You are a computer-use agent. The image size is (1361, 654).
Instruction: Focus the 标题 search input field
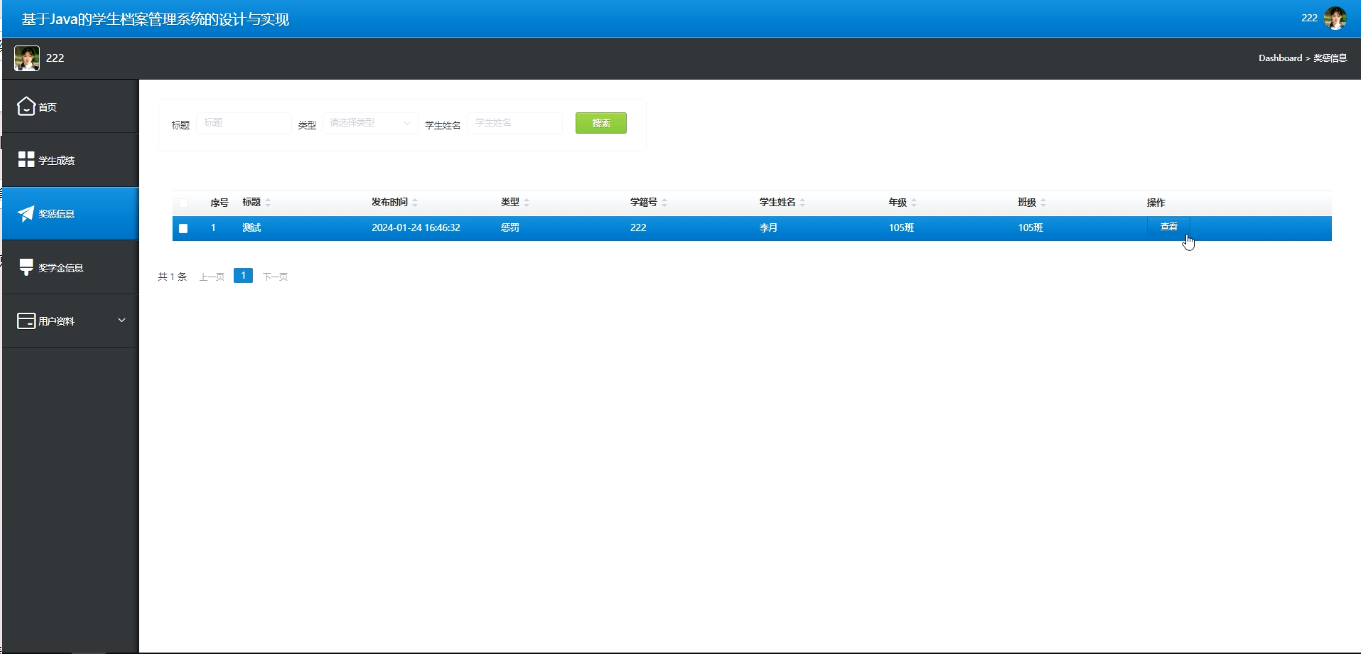click(244, 123)
